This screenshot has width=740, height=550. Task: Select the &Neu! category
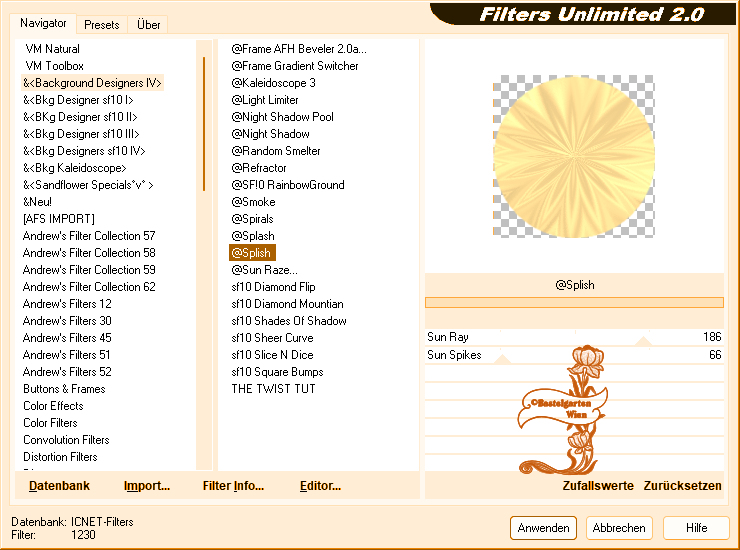(37, 202)
